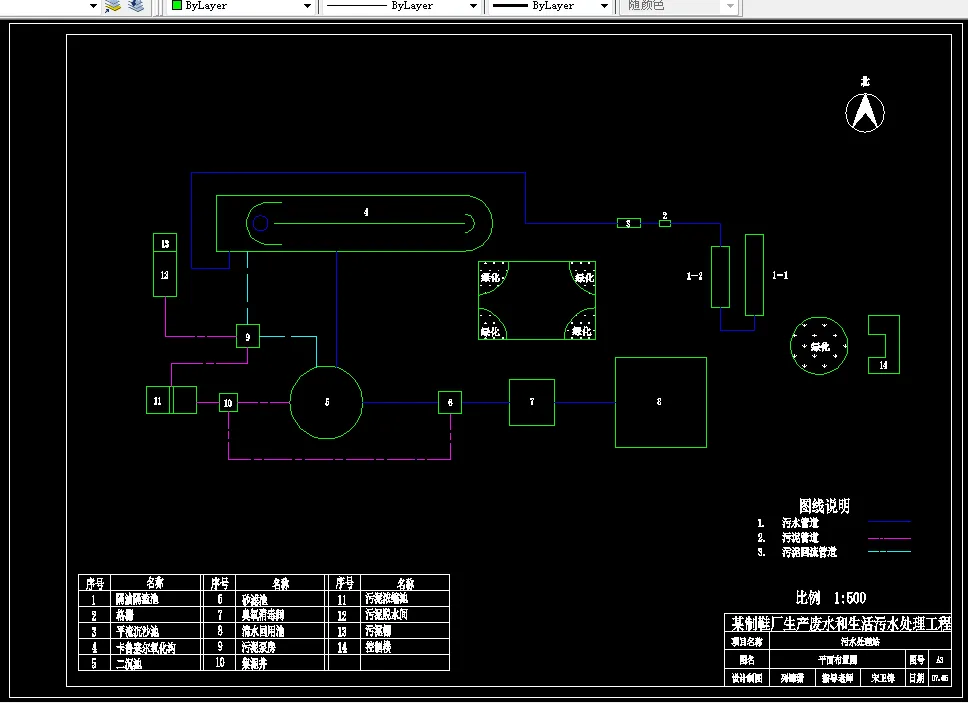Open the thick-line ByLayer lineweight dropdown
Screen dimensions: 968x703
coord(551,6)
